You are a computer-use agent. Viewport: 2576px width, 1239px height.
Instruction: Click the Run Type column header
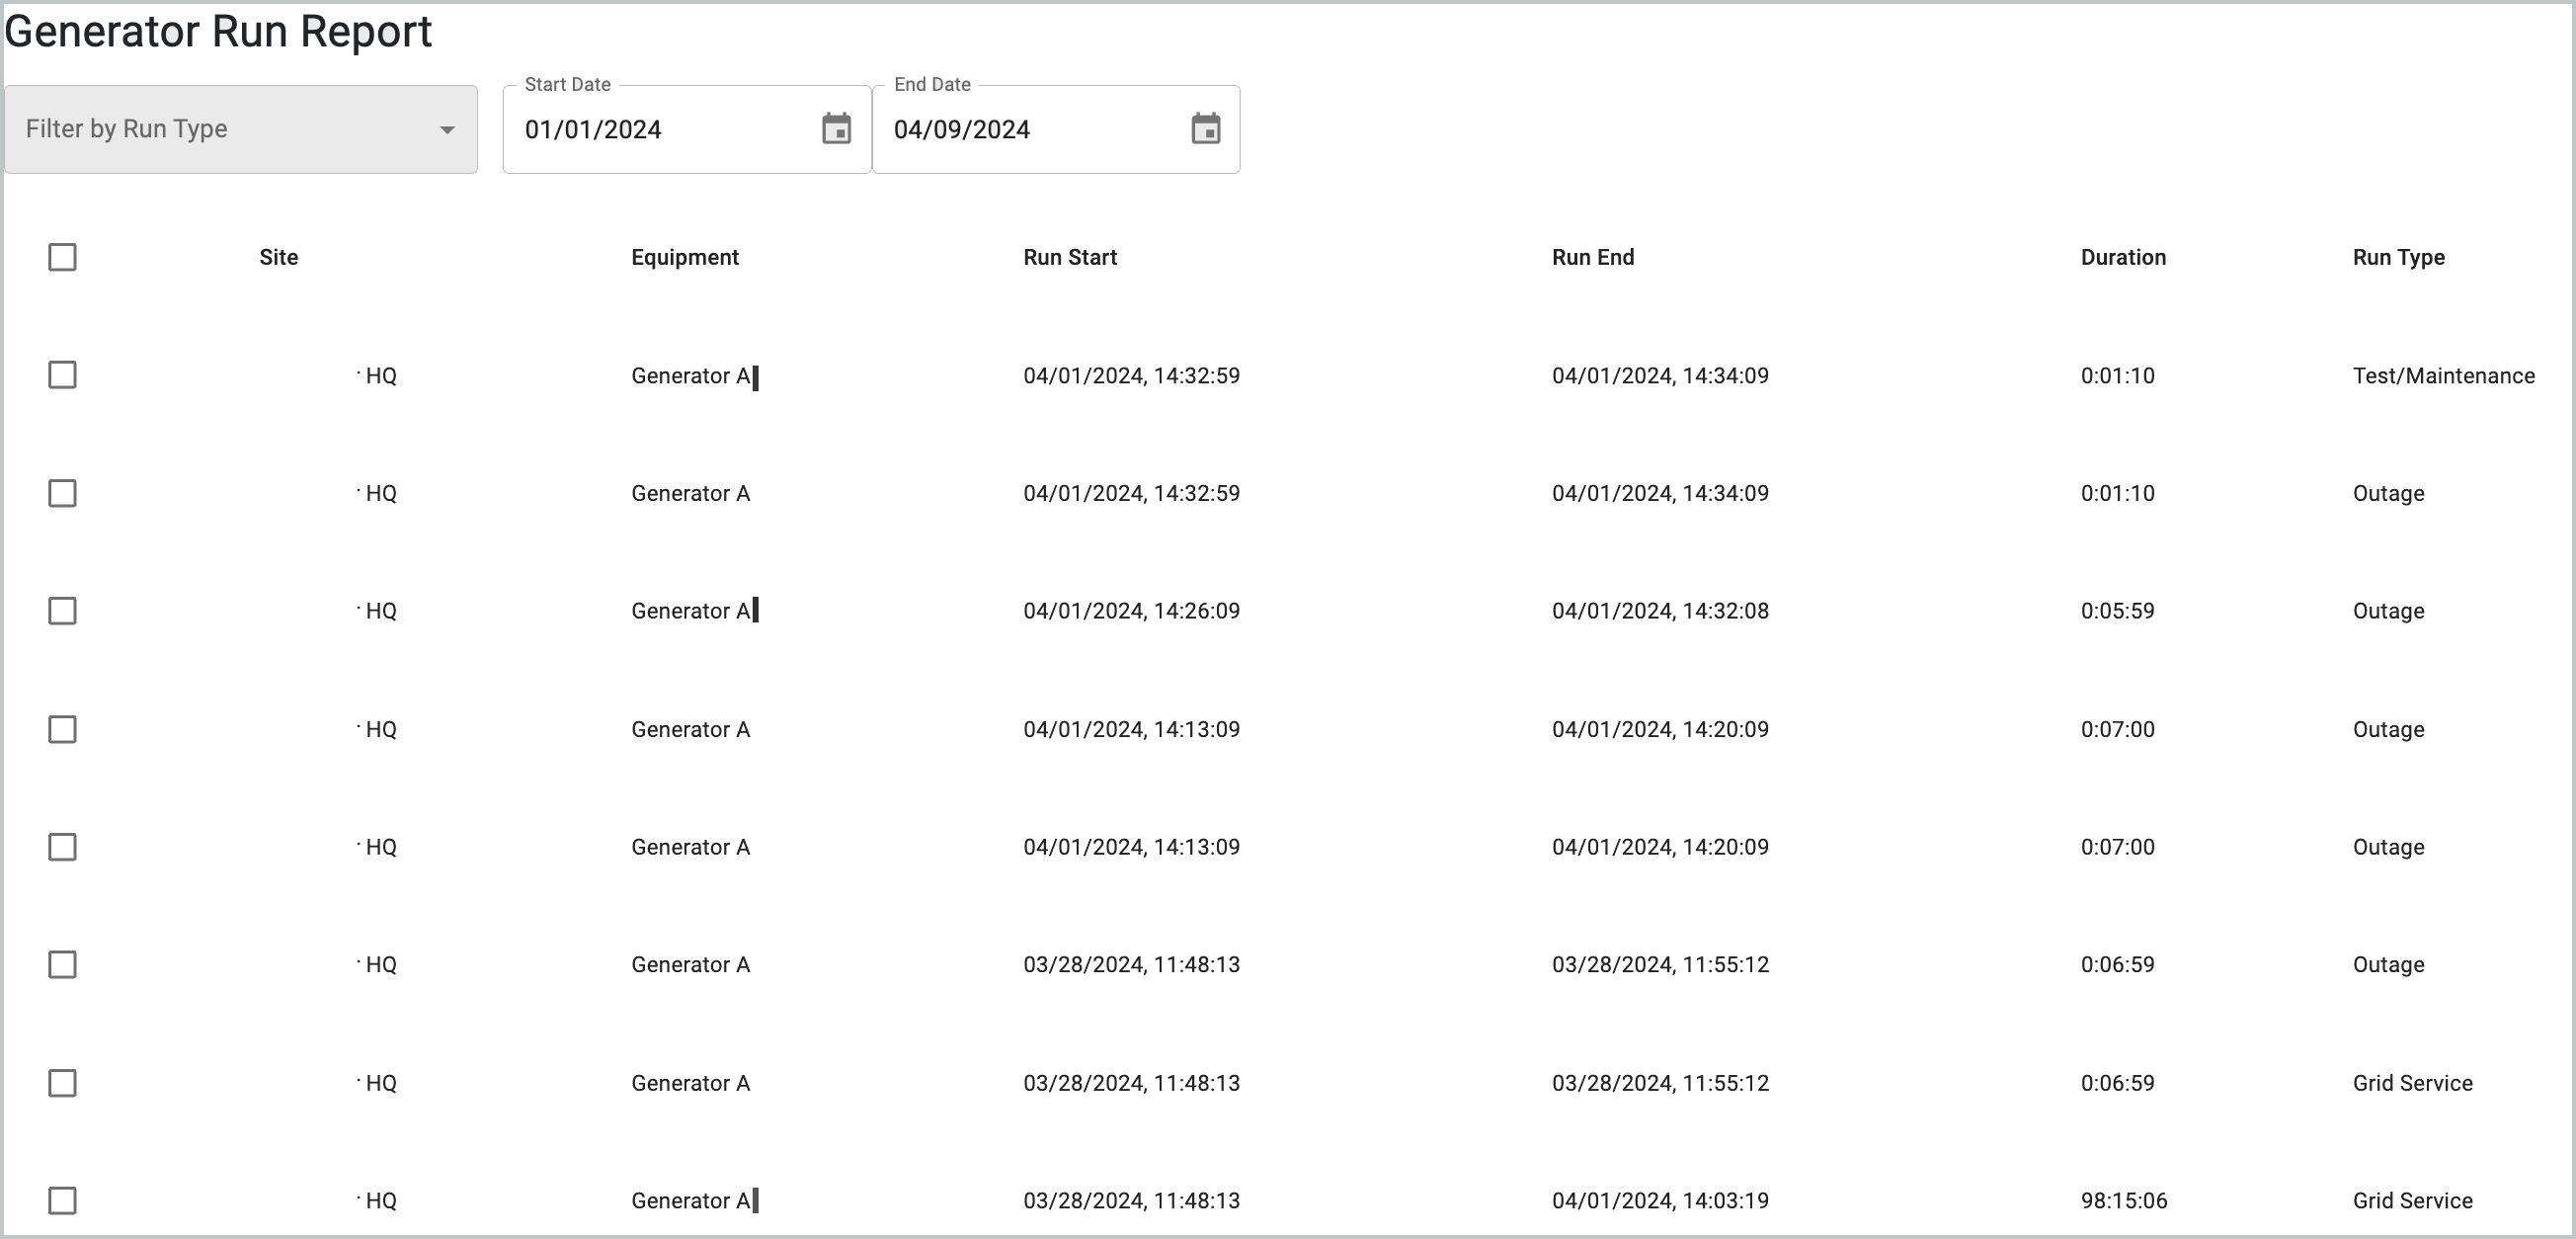2397,257
